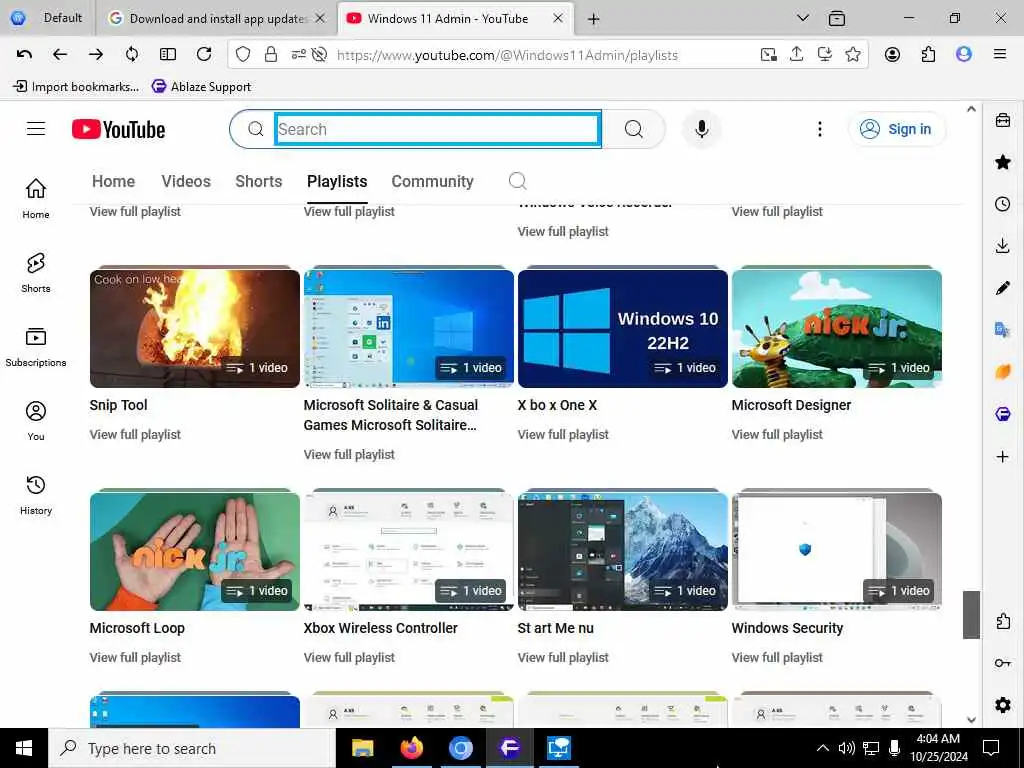
Task: Open the You section in sidebar
Action: click(36, 421)
